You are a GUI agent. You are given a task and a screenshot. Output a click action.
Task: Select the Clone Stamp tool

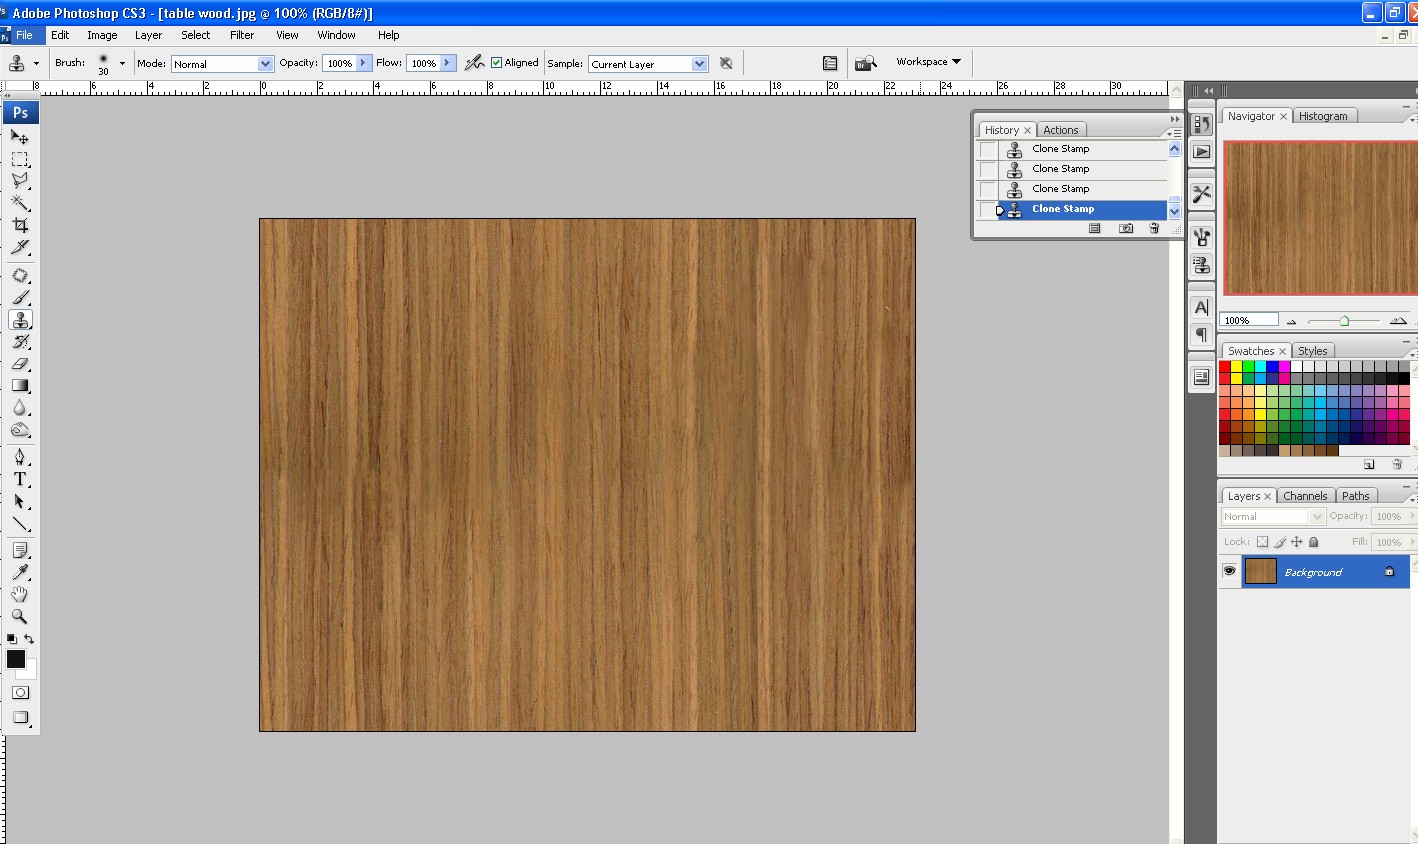[20, 320]
